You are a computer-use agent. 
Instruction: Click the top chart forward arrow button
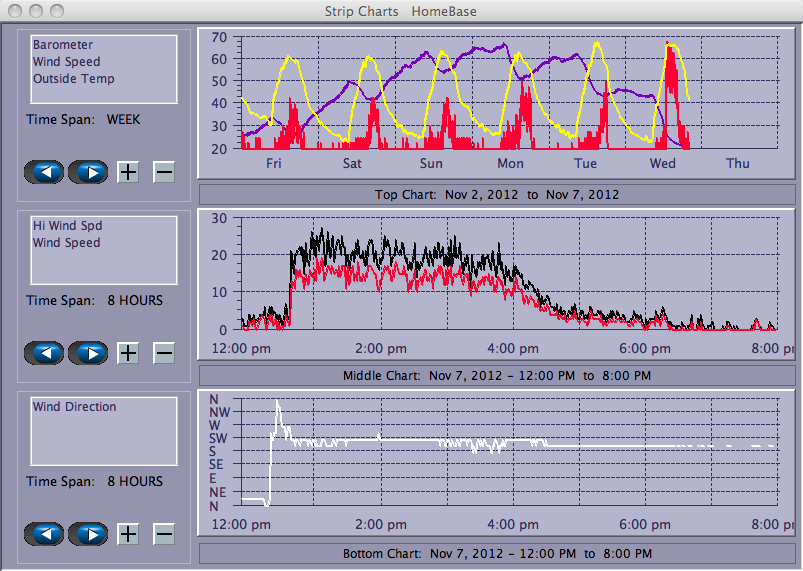(88, 172)
